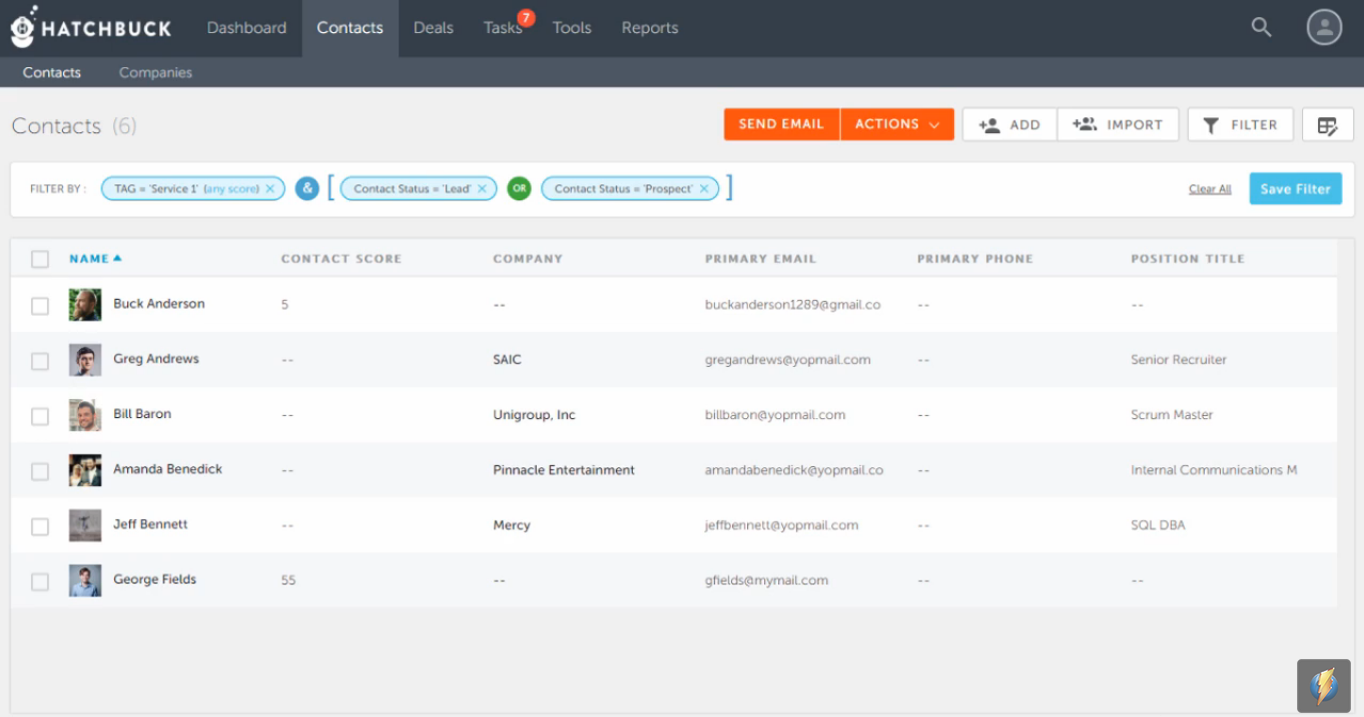Open the Filter options button

[x=1240, y=125]
